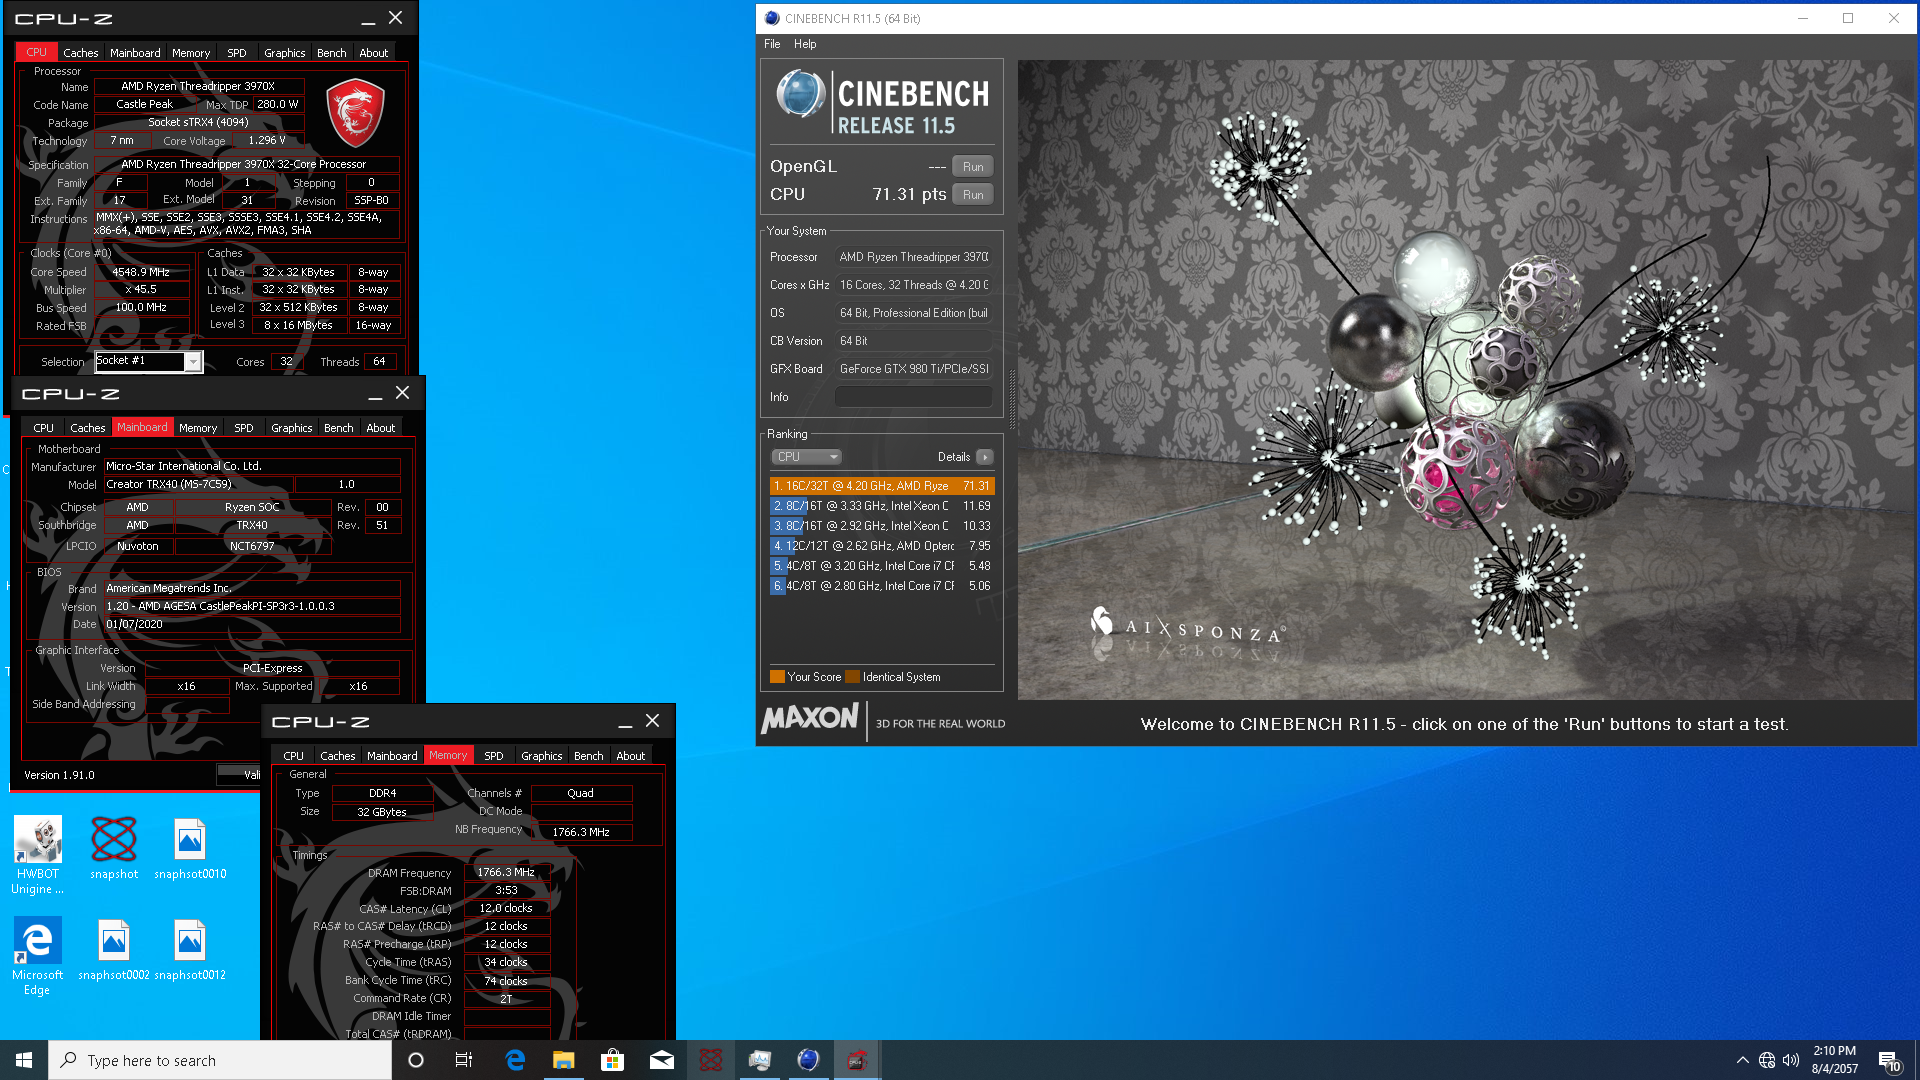The width and height of the screenshot is (1920, 1080).
Task: Open Microsoft Store from taskbar
Action: coord(612,1060)
